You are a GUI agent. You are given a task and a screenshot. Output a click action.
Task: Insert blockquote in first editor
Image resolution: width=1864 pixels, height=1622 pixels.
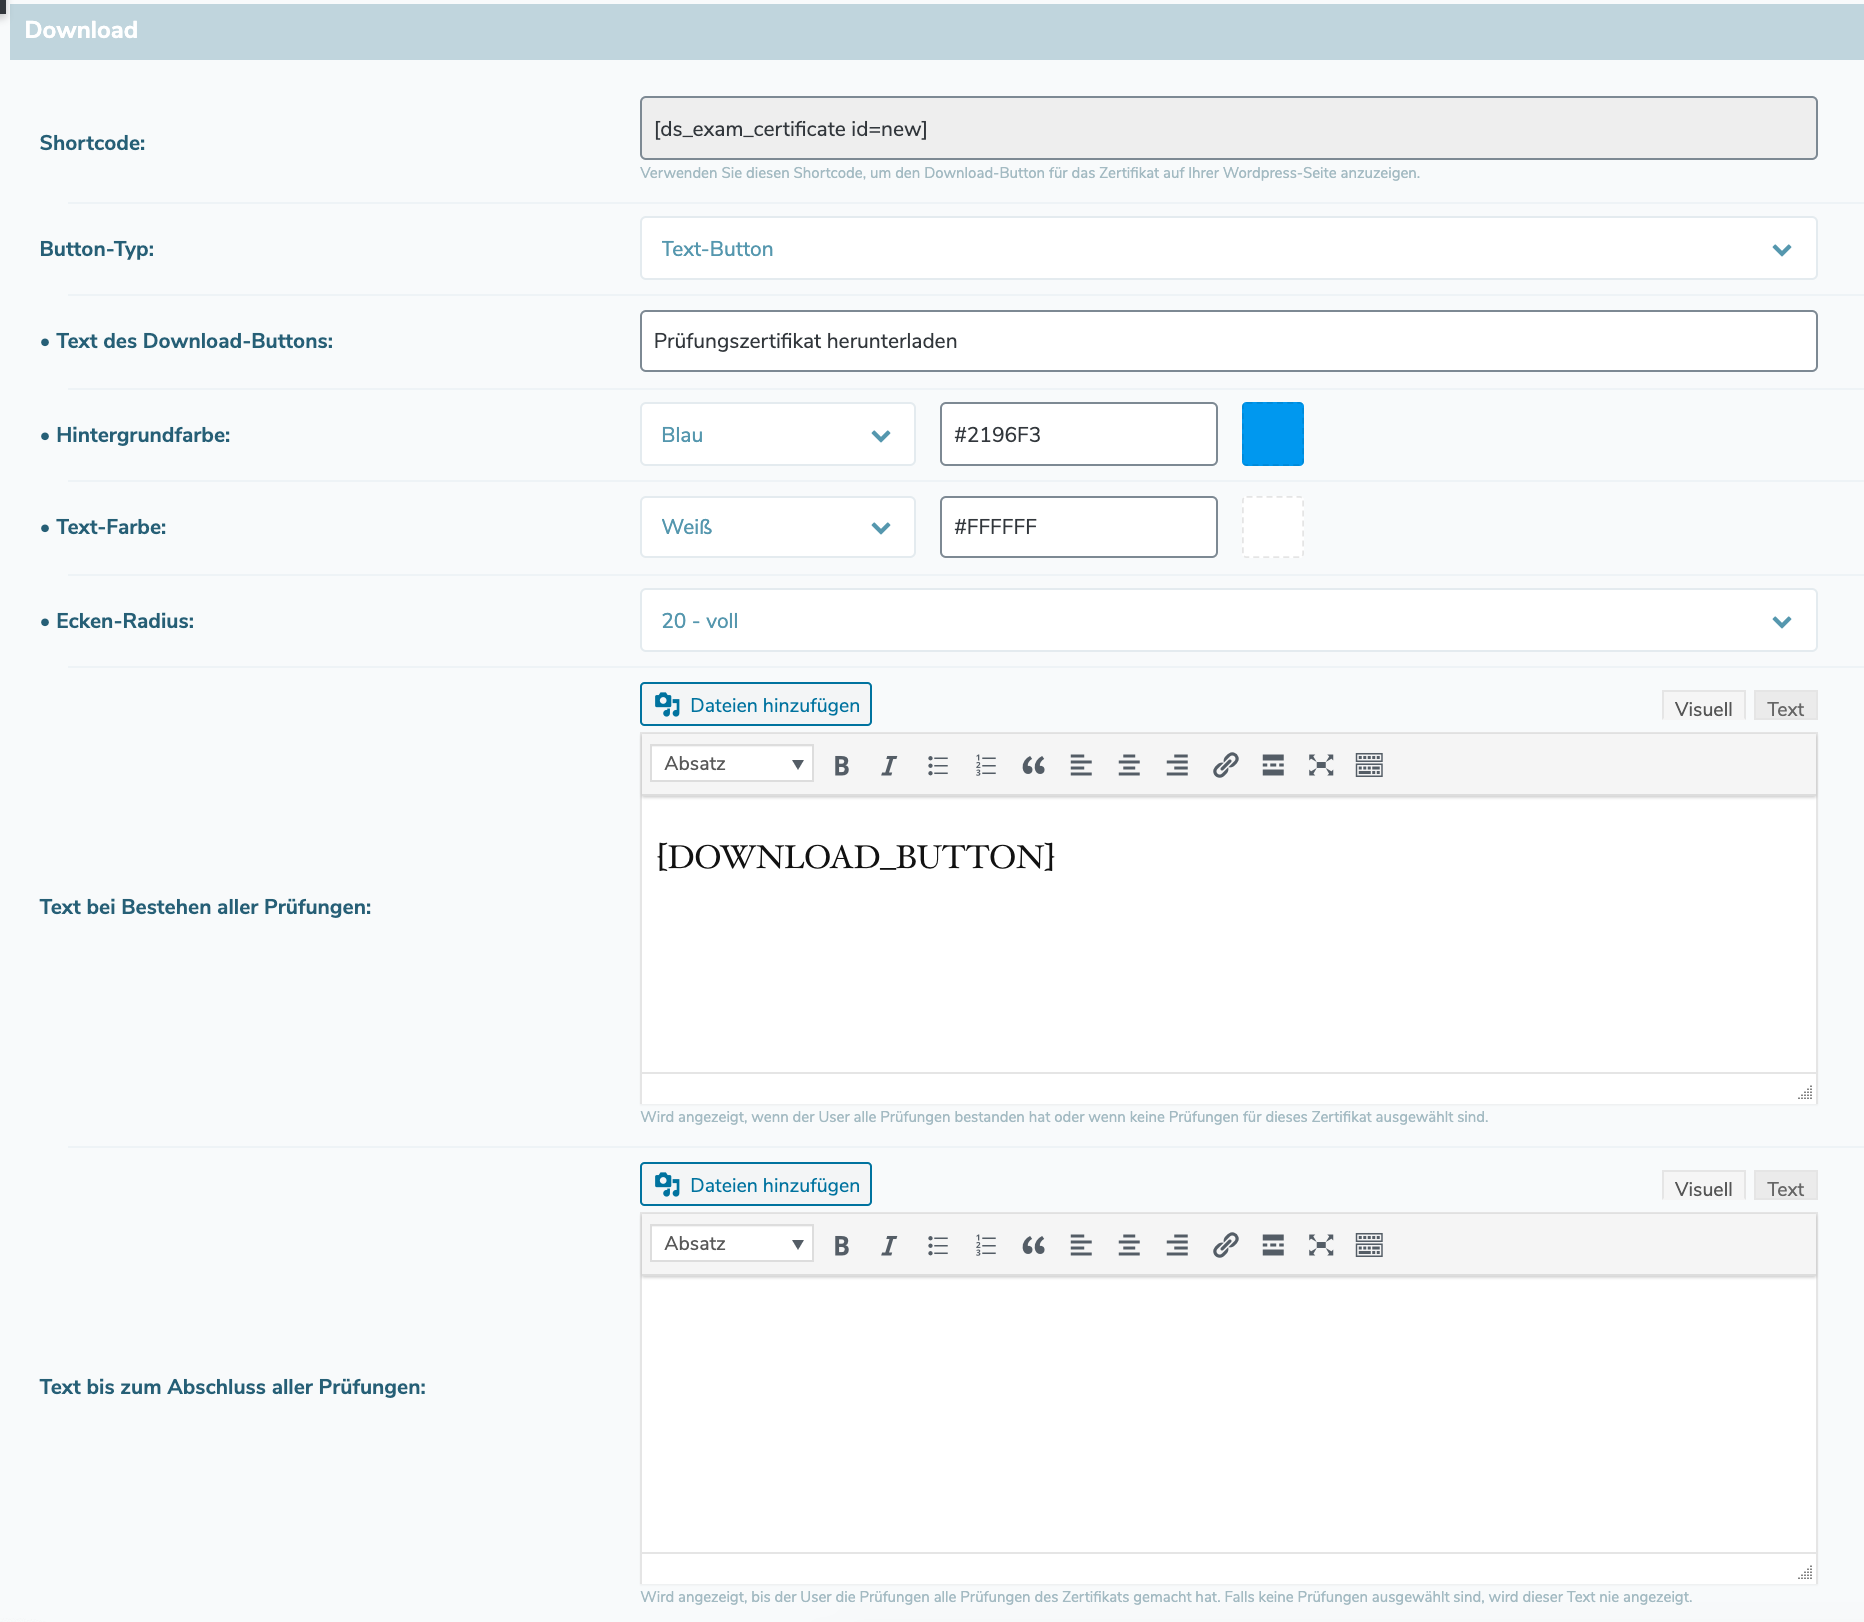pos(1033,765)
